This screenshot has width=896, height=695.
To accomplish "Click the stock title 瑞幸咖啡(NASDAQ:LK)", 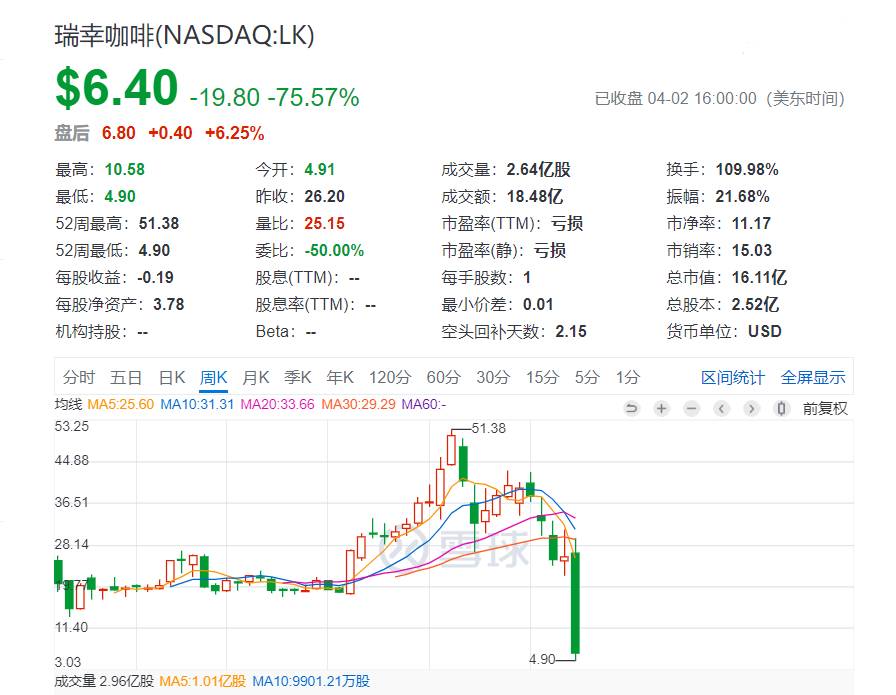I will (x=185, y=35).
